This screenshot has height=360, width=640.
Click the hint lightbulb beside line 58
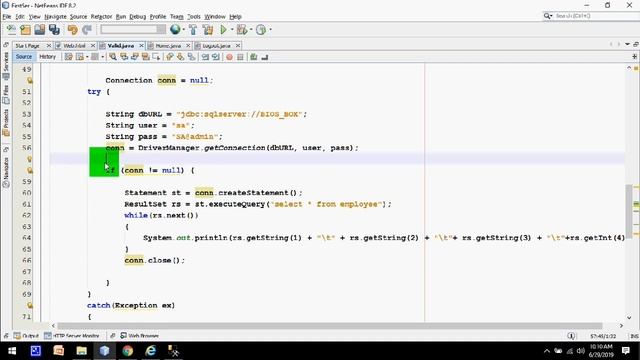point(30,170)
